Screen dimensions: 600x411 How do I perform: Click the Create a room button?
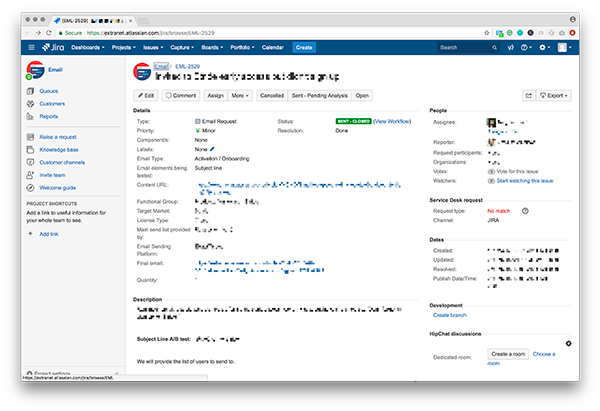pyautogui.click(x=508, y=354)
